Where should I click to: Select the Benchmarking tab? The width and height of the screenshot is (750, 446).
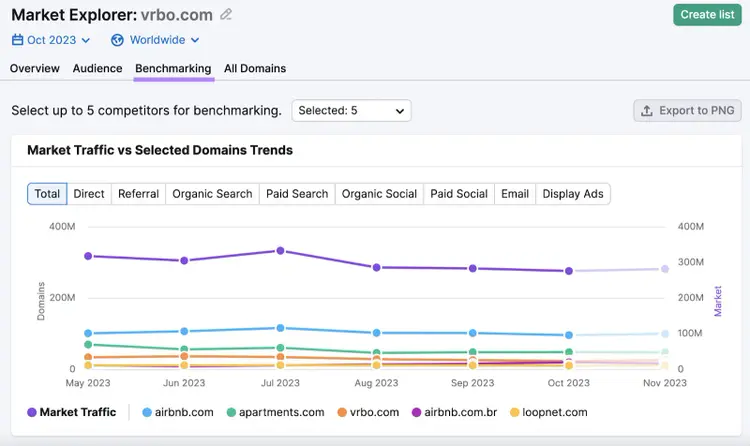(x=173, y=68)
